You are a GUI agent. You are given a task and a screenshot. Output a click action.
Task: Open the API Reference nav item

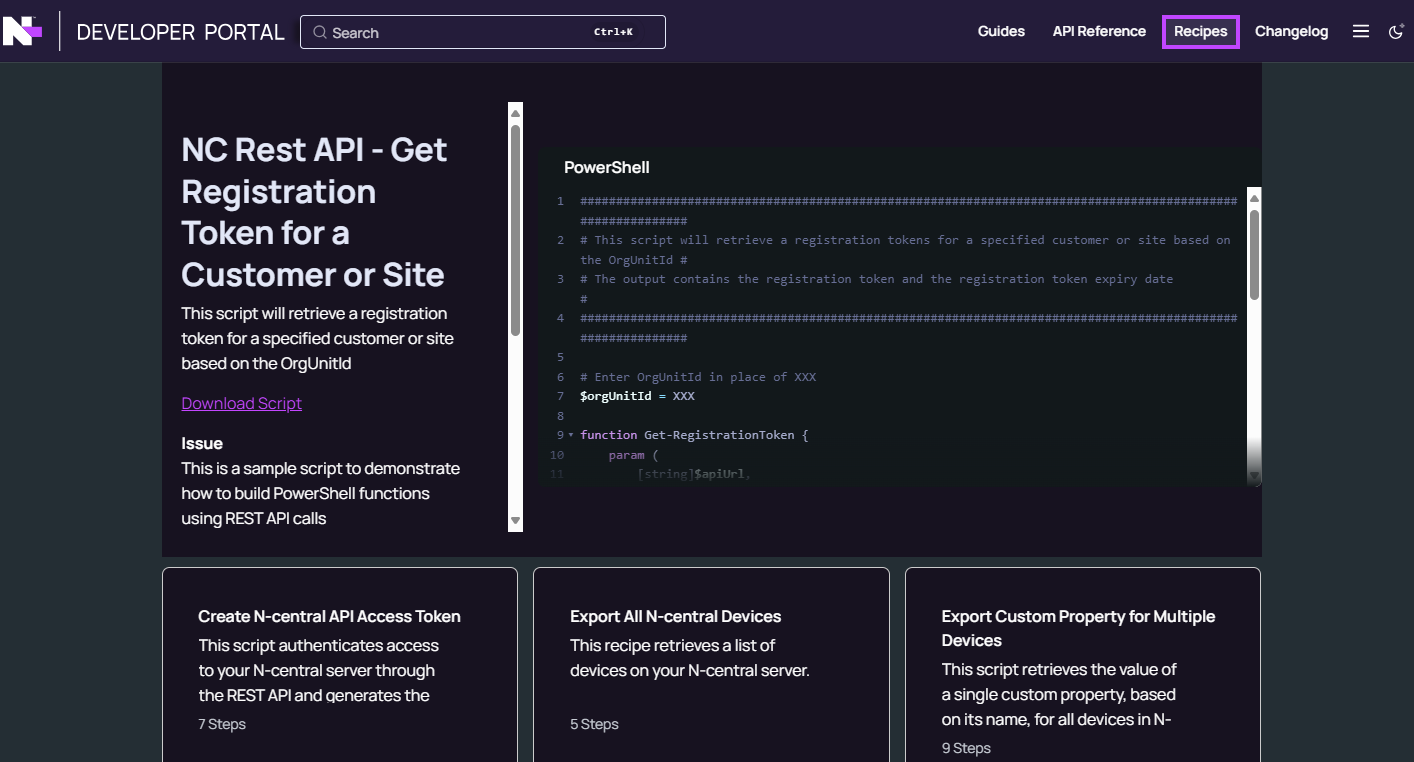[1099, 31]
